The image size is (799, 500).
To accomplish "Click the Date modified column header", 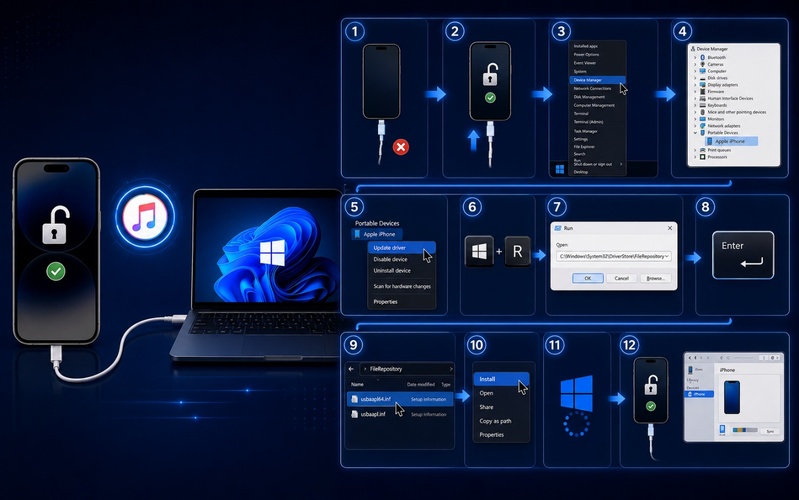I will coord(420,384).
